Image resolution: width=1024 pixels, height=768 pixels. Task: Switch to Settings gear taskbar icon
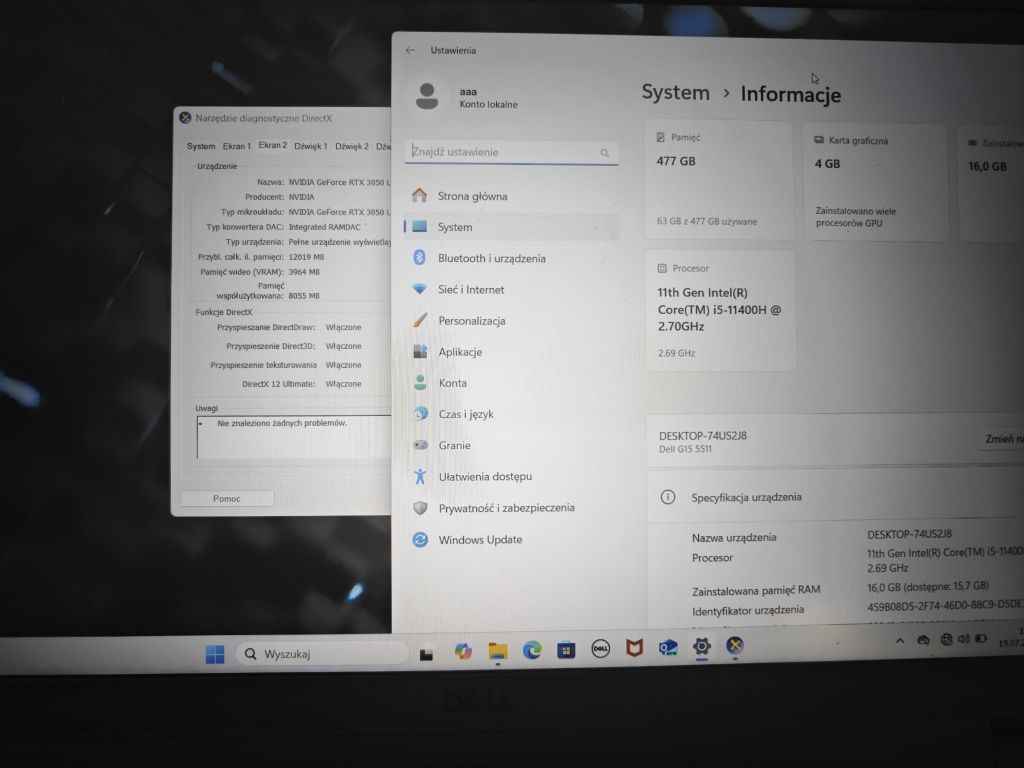point(701,646)
